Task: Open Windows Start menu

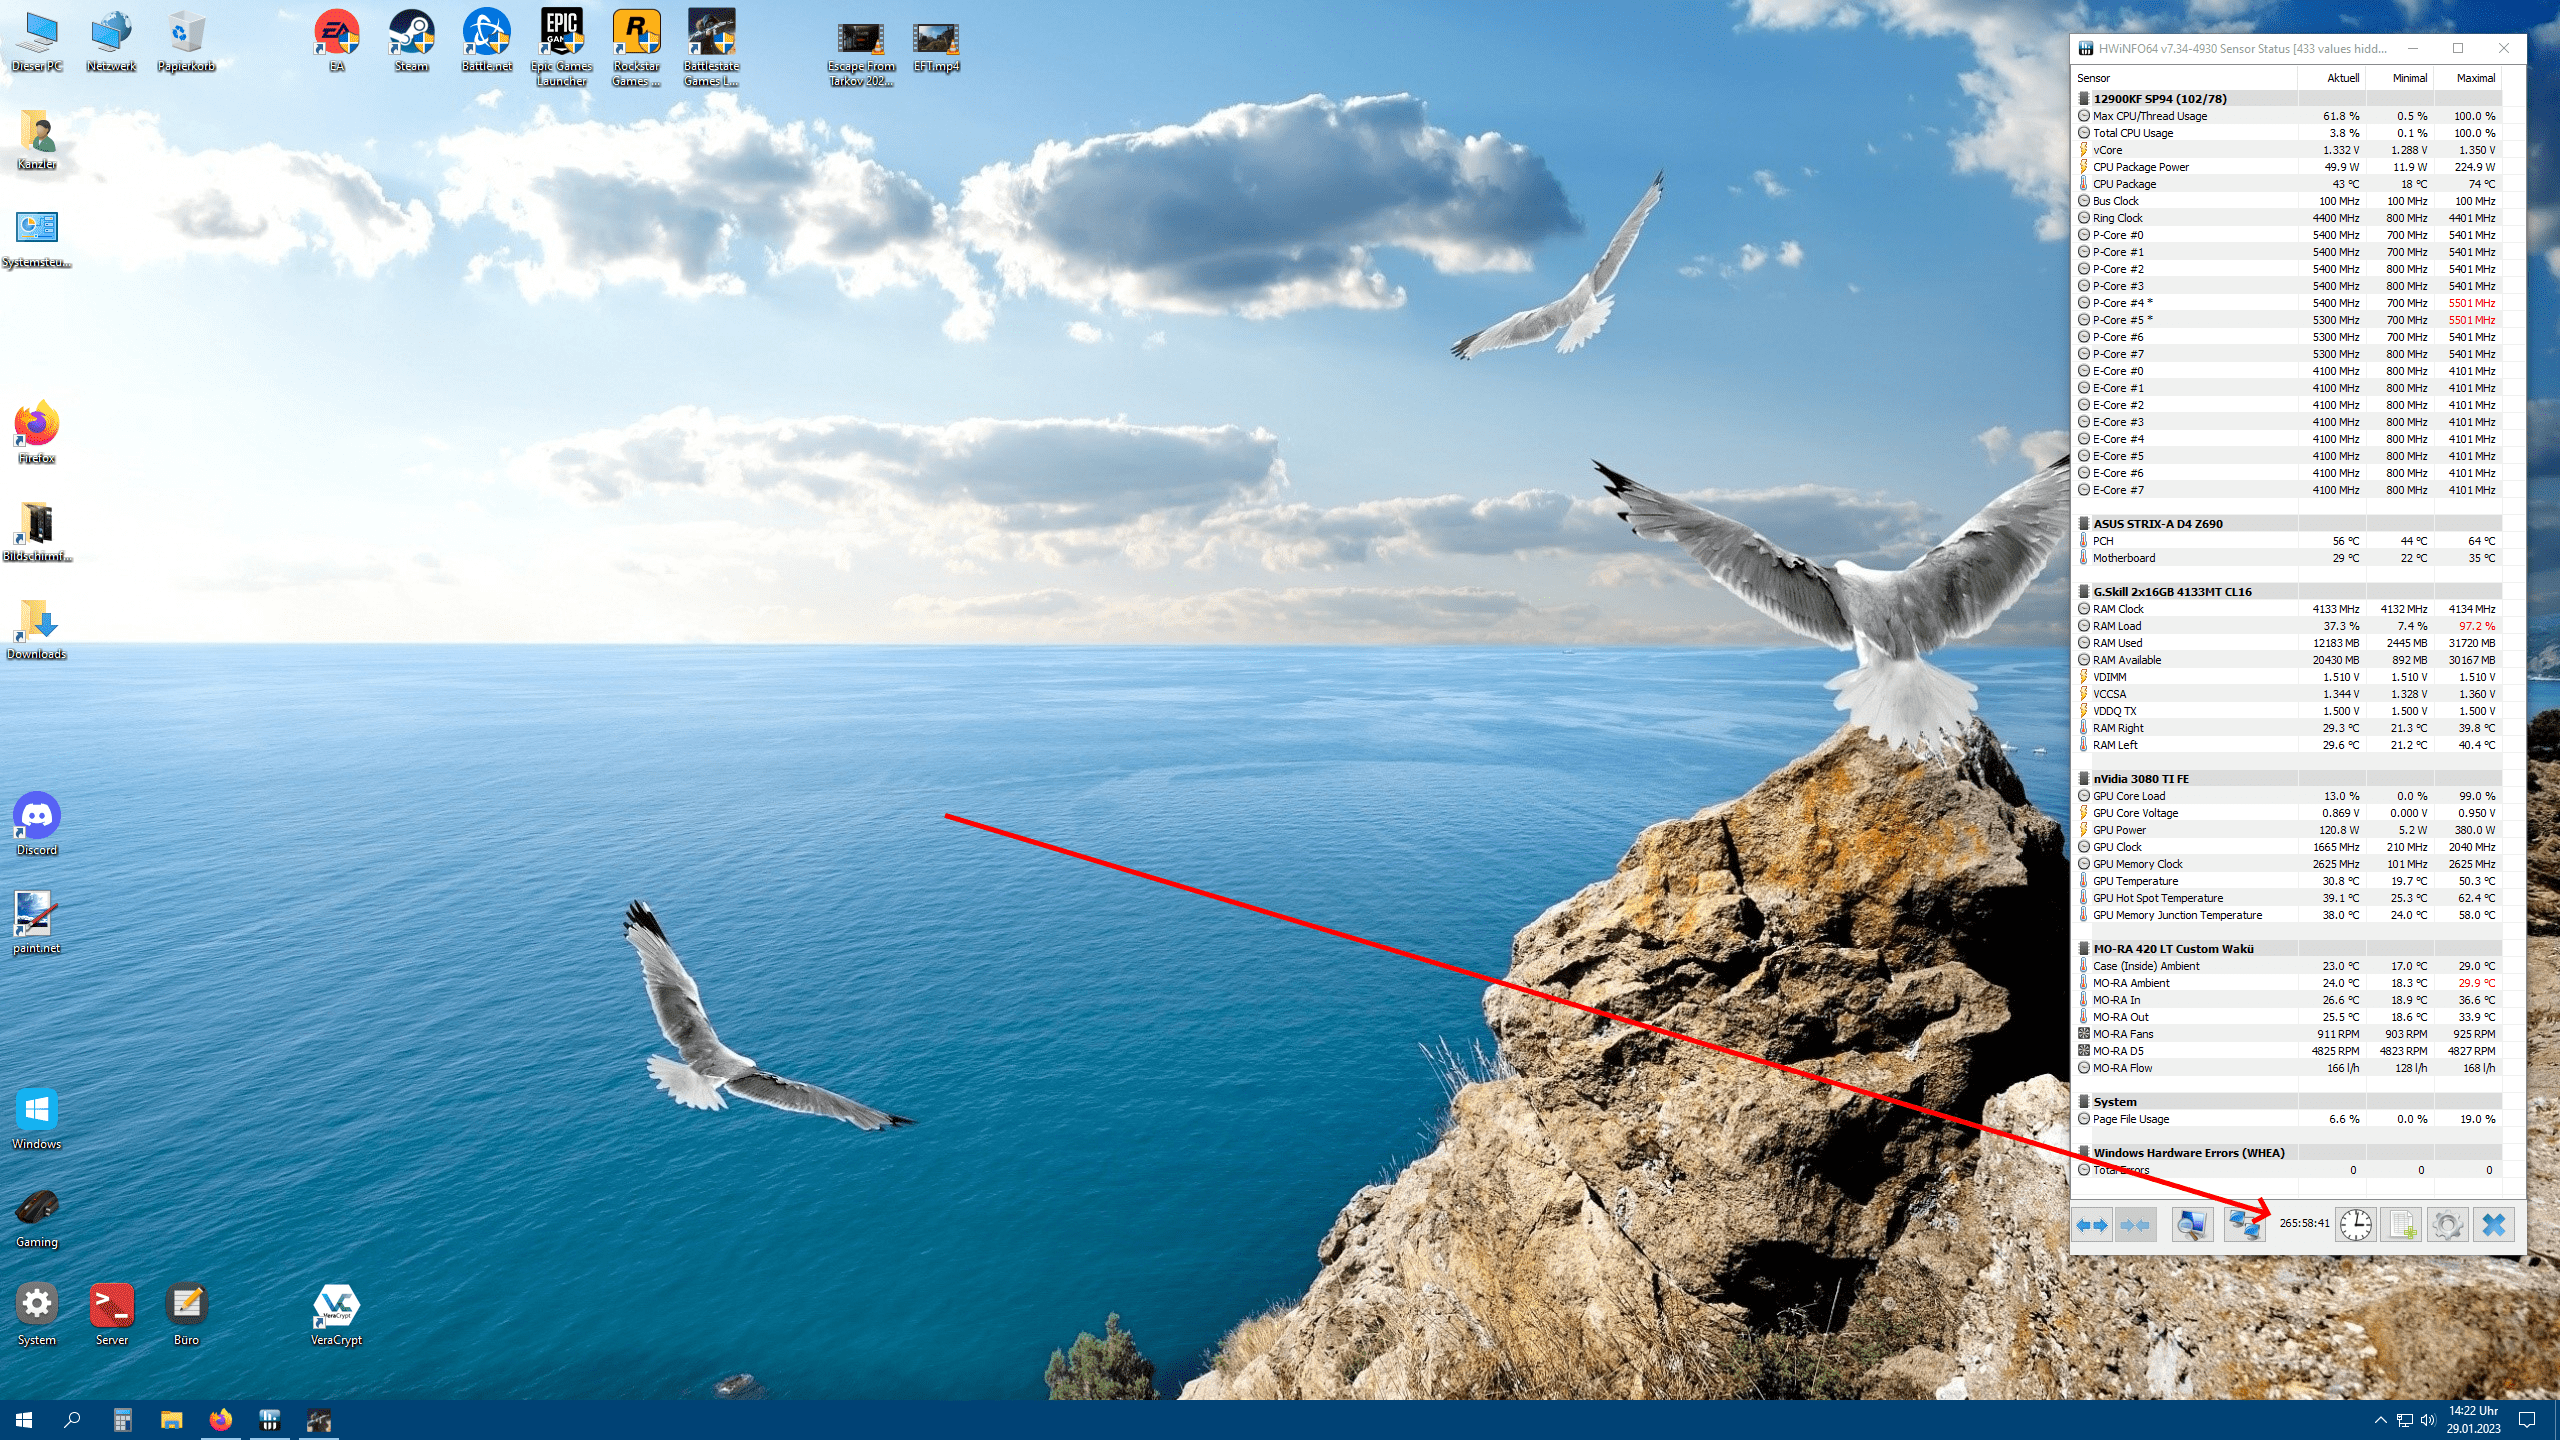Action: [24, 1420]
